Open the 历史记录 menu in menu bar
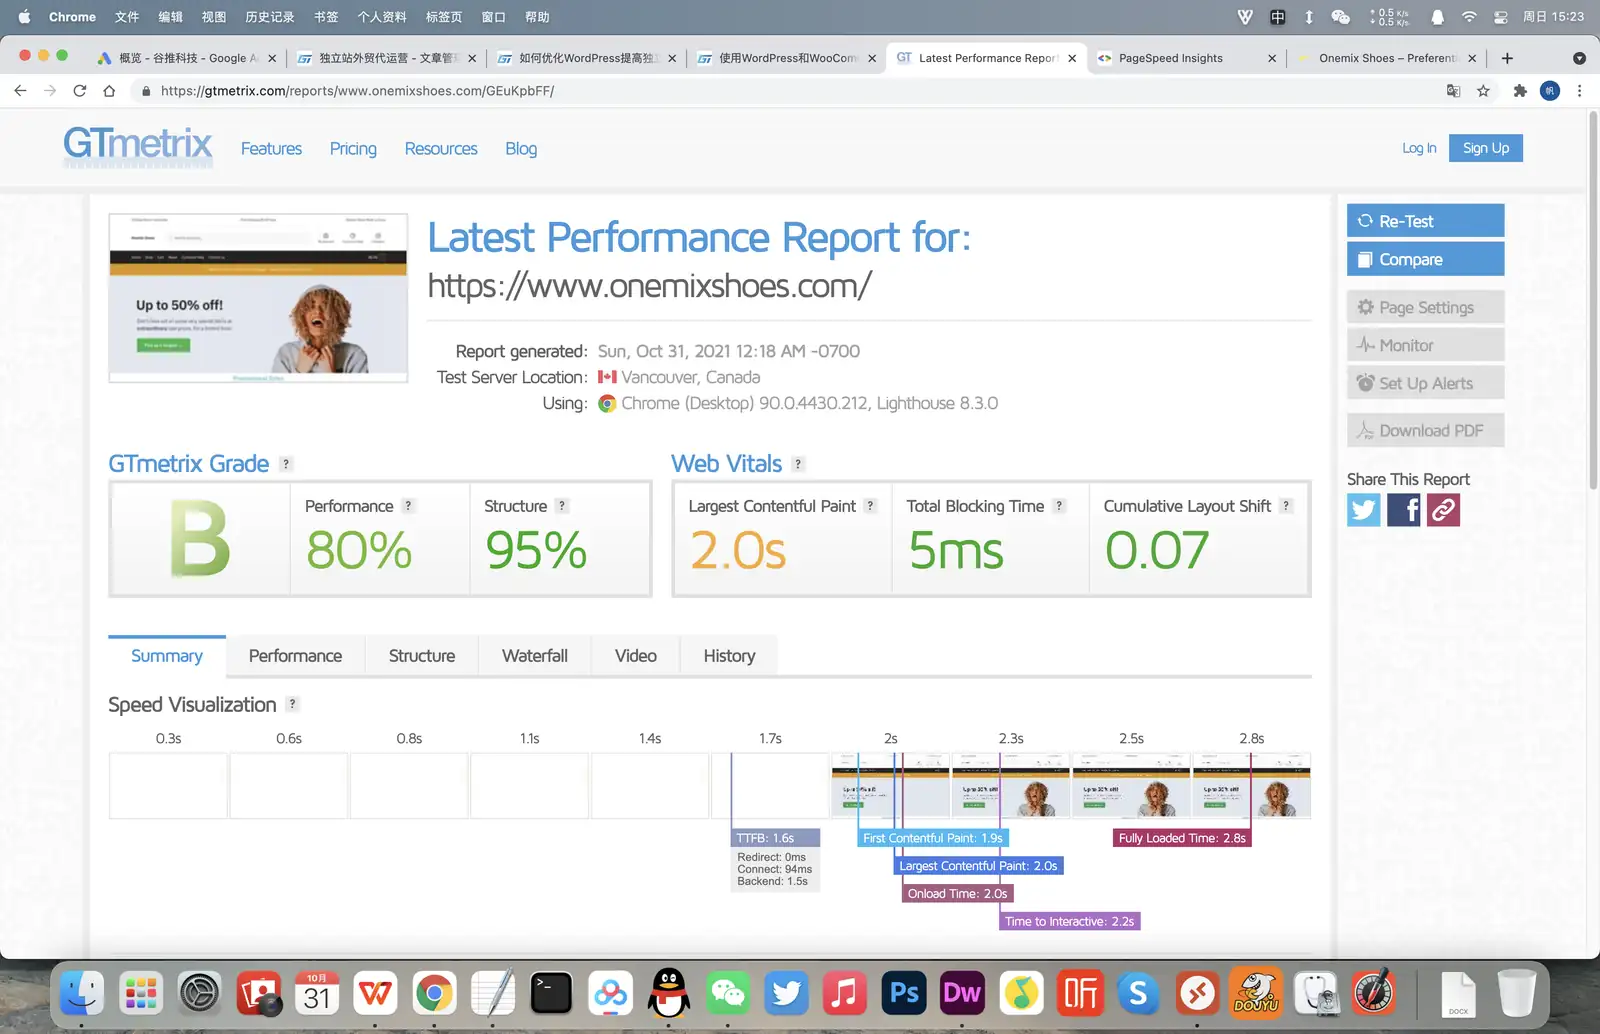Screen dimensions: 1600x1034 click(270, 17)
